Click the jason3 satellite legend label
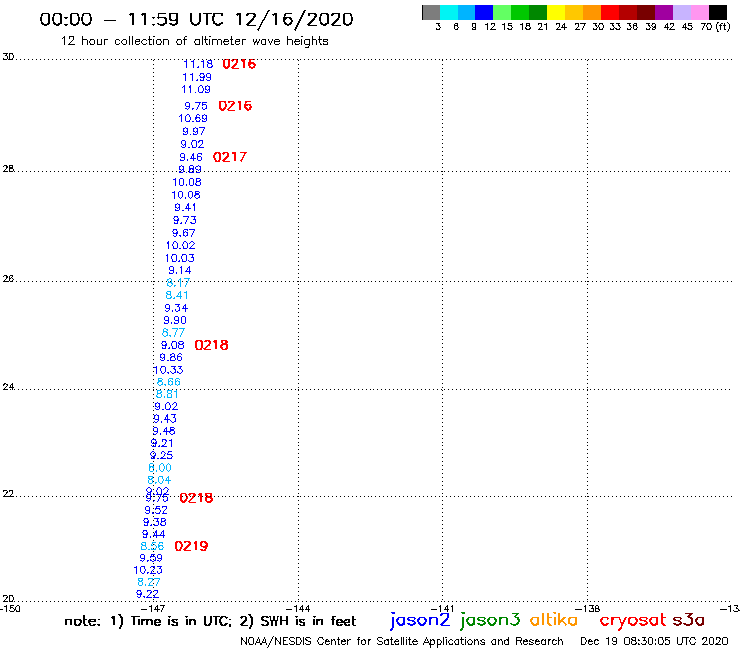 490,620
